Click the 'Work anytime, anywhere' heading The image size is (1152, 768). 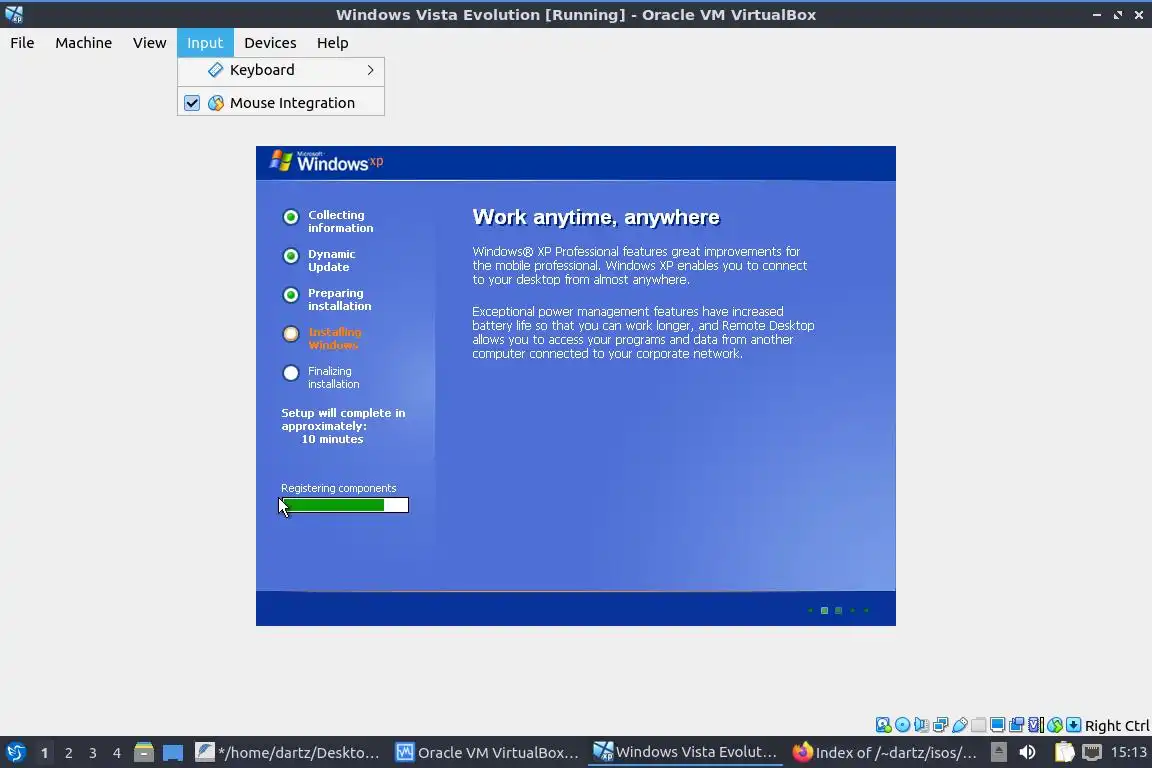[x=596, y=217]
